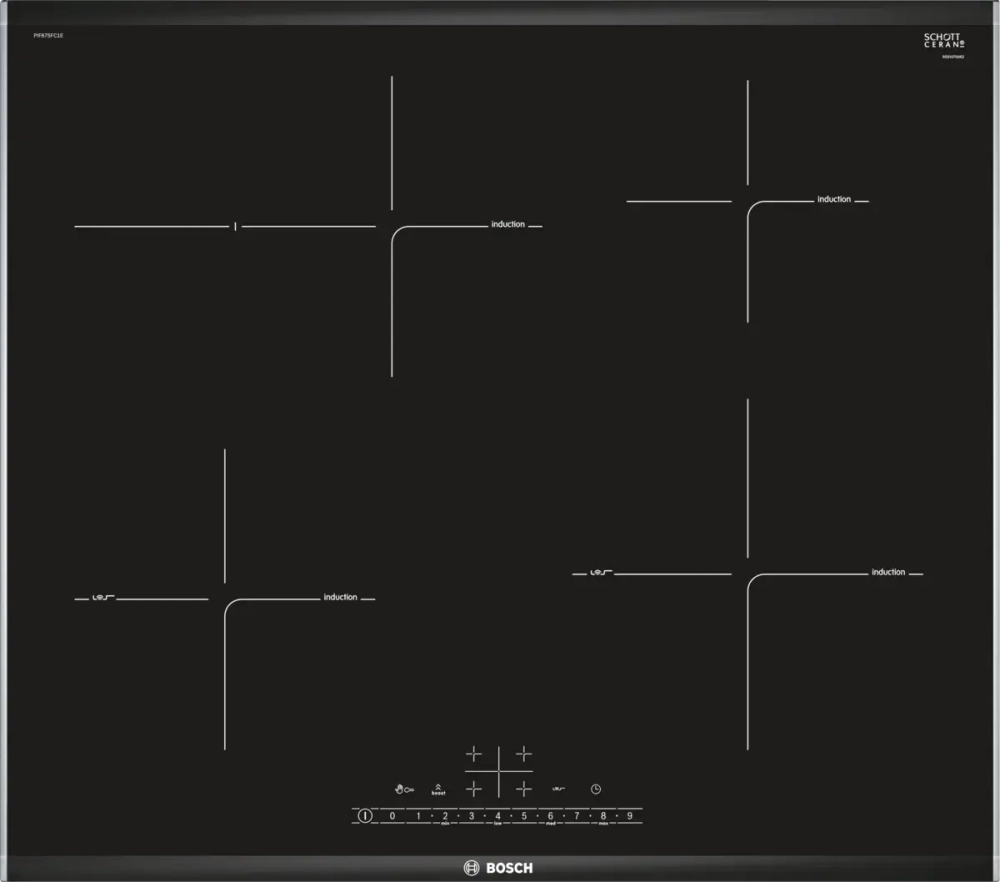The height and width of the screenshot is (882, 1000).
Task: Click the 'induction' label of the bottom-left zone
Action: click(340, 597)
